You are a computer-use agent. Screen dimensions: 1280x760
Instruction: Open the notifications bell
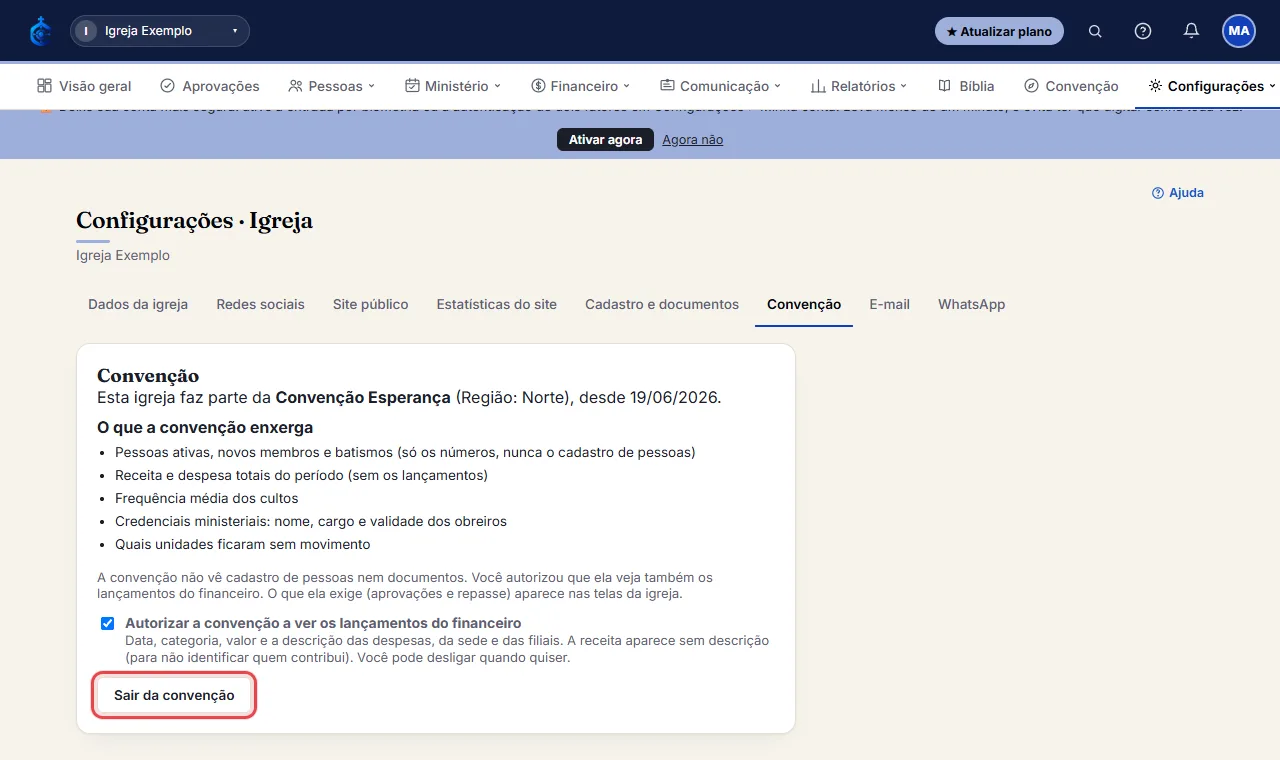[1191, 31]
